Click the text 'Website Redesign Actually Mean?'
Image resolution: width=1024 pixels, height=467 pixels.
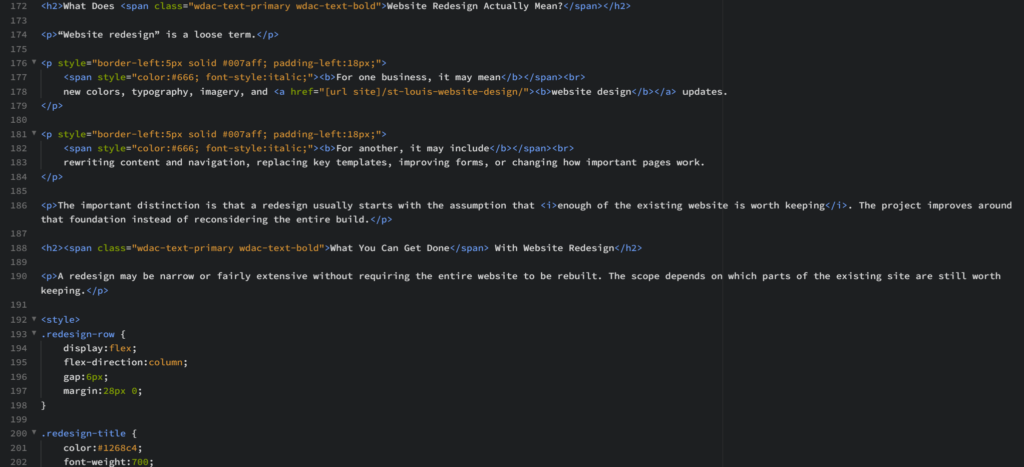click(475, 6)
